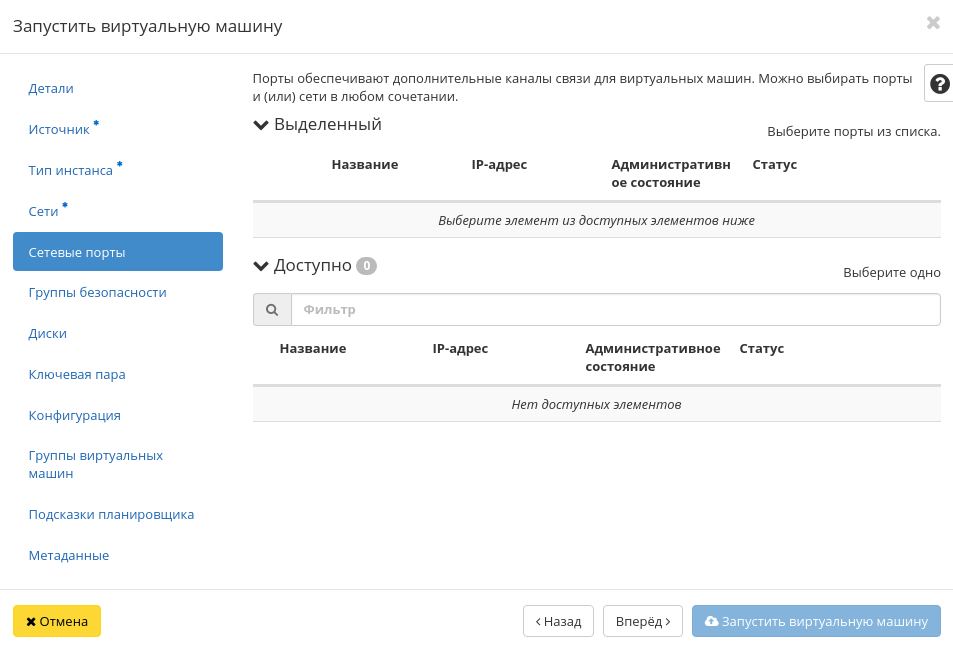Click the magnifier icon beside the filter field
Image resolution: width=953 pixels, height=648 pixels.
(272, 309)
